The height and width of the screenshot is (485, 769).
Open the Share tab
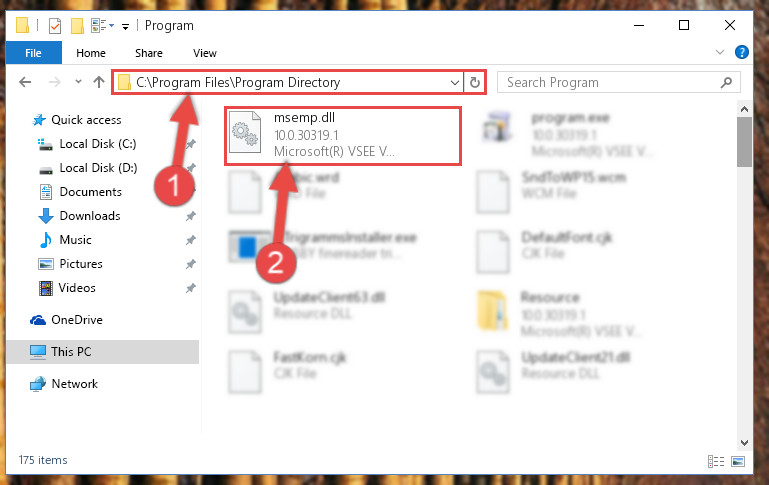[x=149, y=52]
